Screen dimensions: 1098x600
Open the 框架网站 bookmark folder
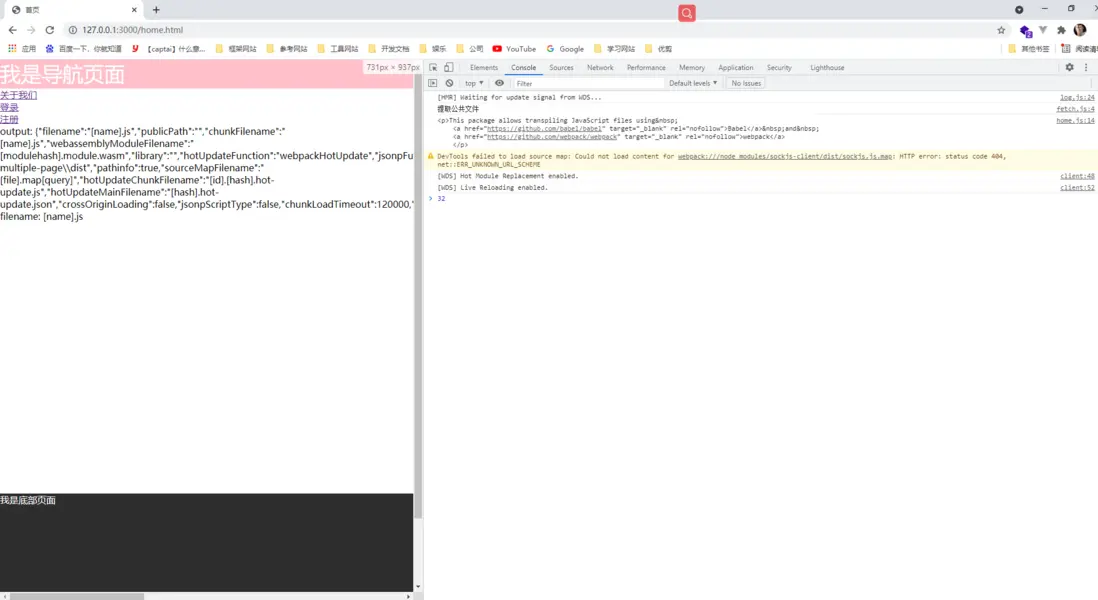click(x=236, y=49)
